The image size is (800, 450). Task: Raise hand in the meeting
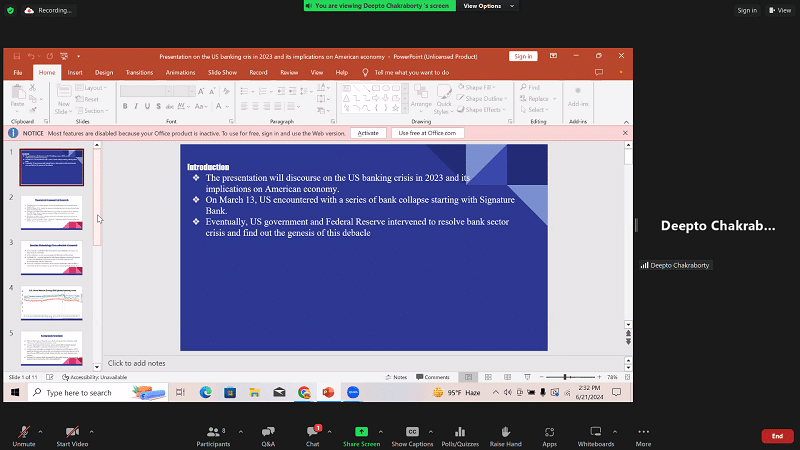click(x=506, y=431)
